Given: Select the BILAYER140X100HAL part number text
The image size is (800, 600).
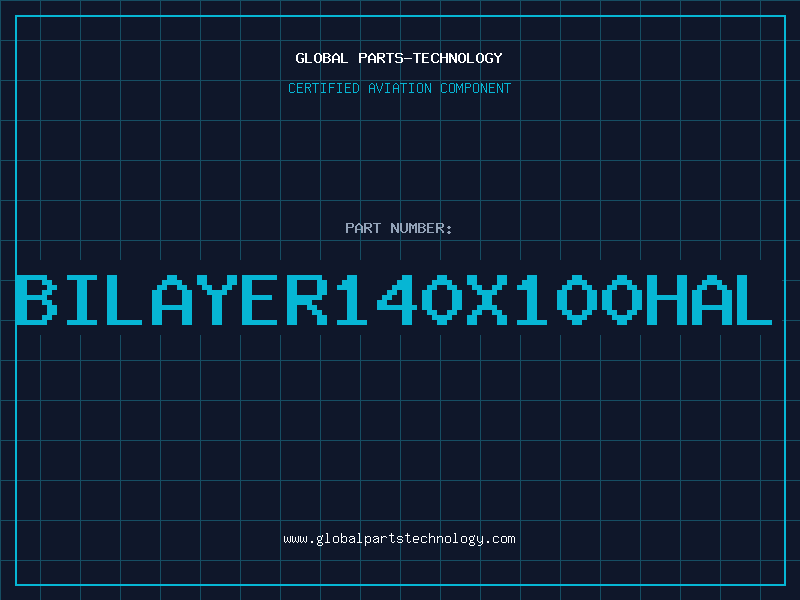Looking at the screenshot, I should (394, 300).
